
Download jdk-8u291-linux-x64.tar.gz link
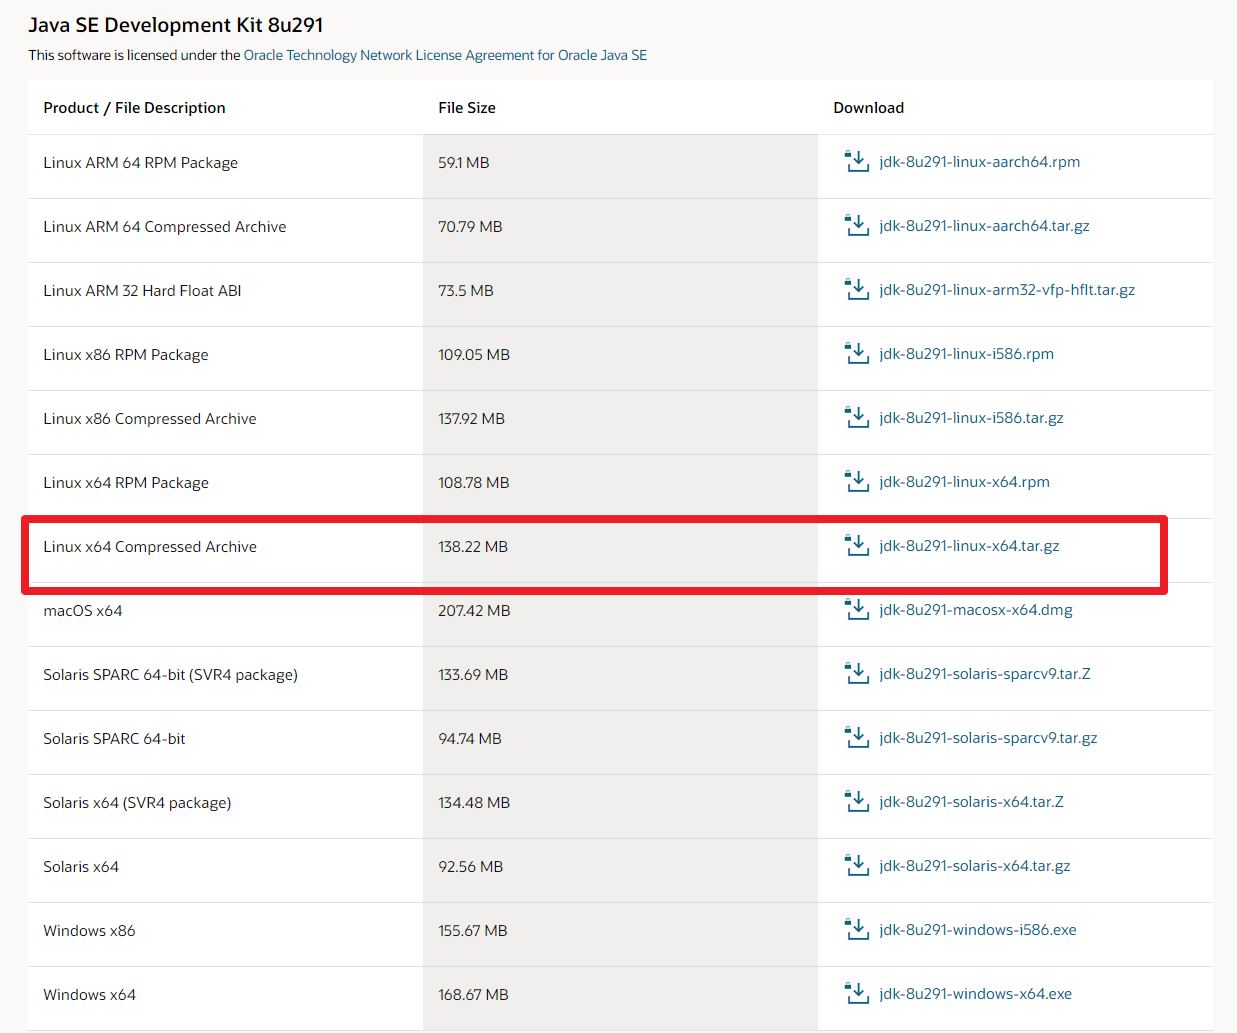point(969,546)
